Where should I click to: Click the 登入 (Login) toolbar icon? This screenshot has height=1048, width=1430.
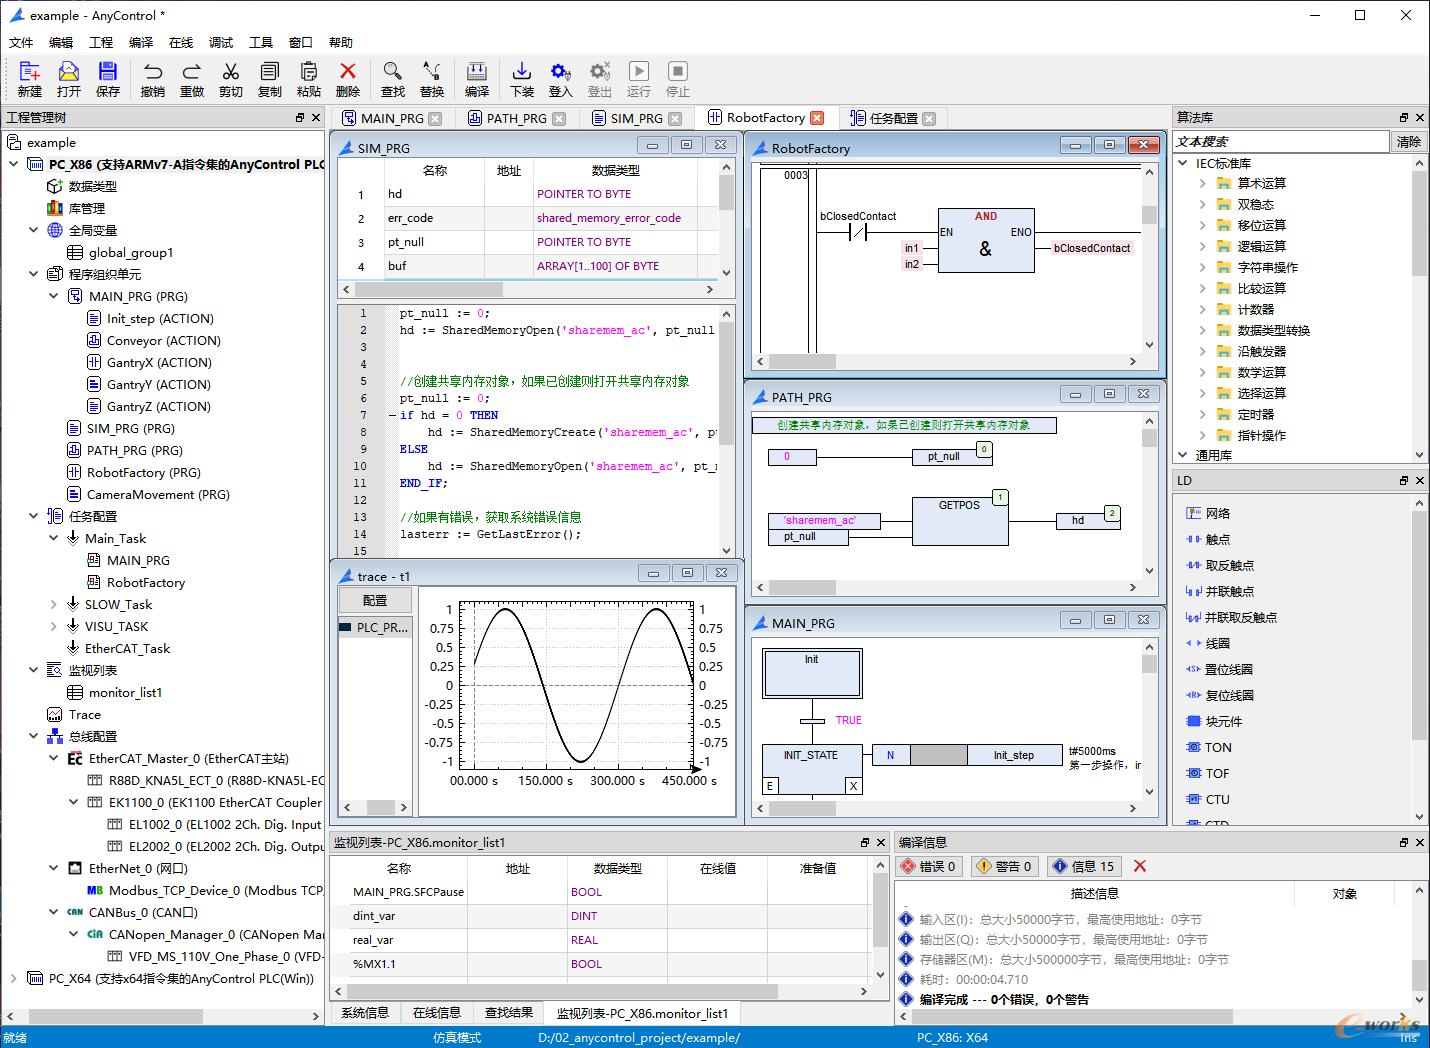[561, 72]
